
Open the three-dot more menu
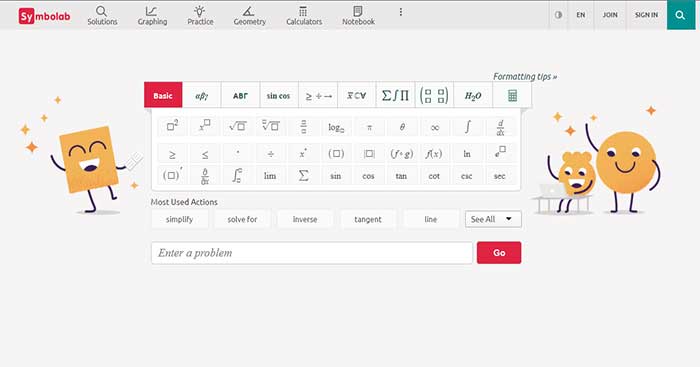[400, 12]
